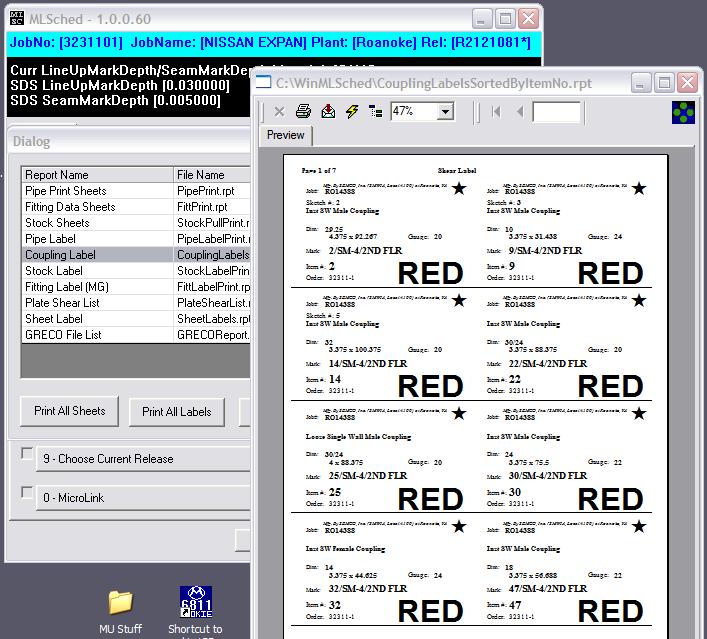Click the page number input field
The height and width of the screenshot is (639, 707).
[556, 112]
